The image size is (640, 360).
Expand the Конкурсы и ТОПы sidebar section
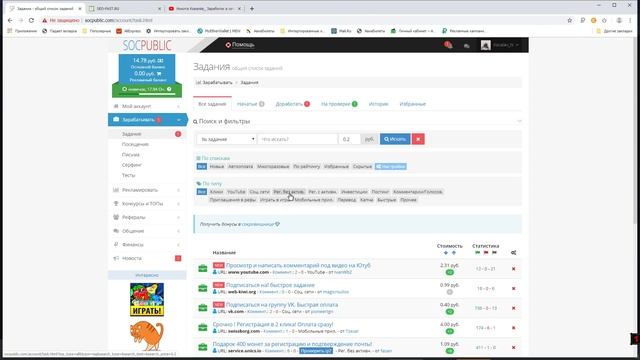pyautogui.click(x=147, y=204)
